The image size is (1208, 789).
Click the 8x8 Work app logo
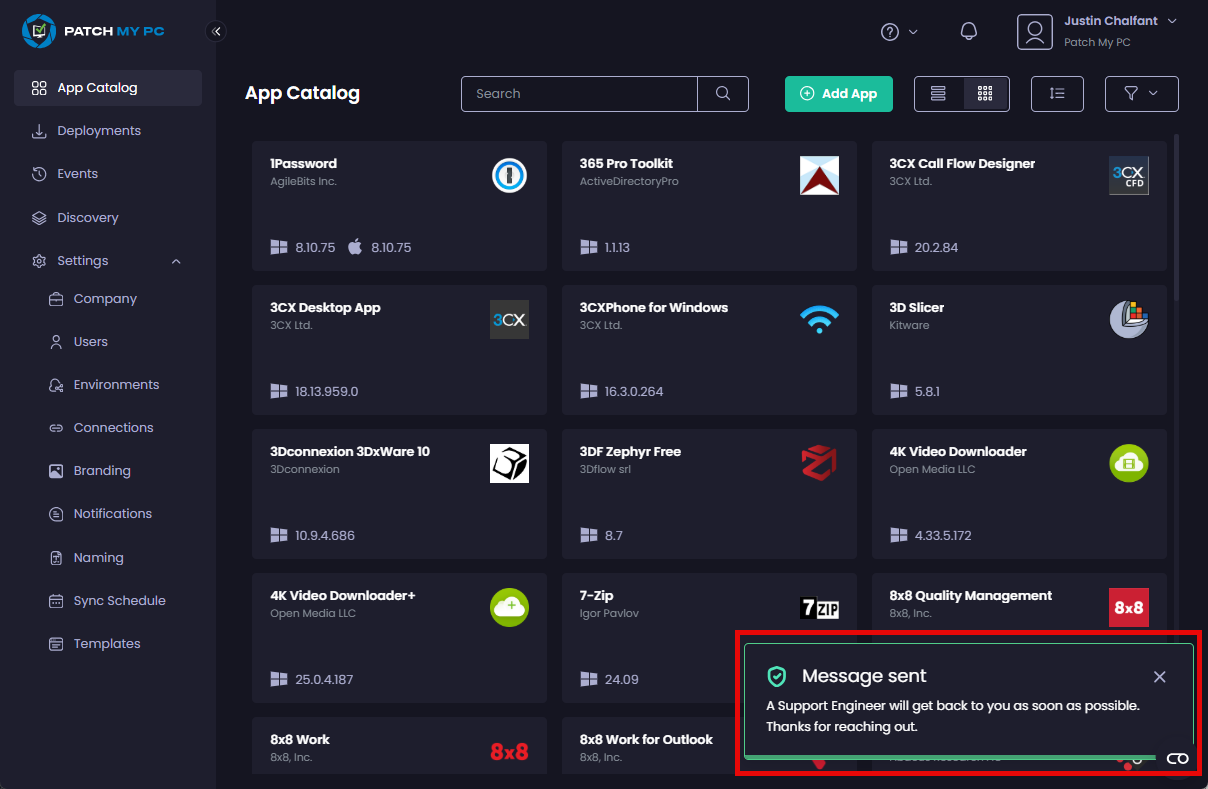point(509,751)
